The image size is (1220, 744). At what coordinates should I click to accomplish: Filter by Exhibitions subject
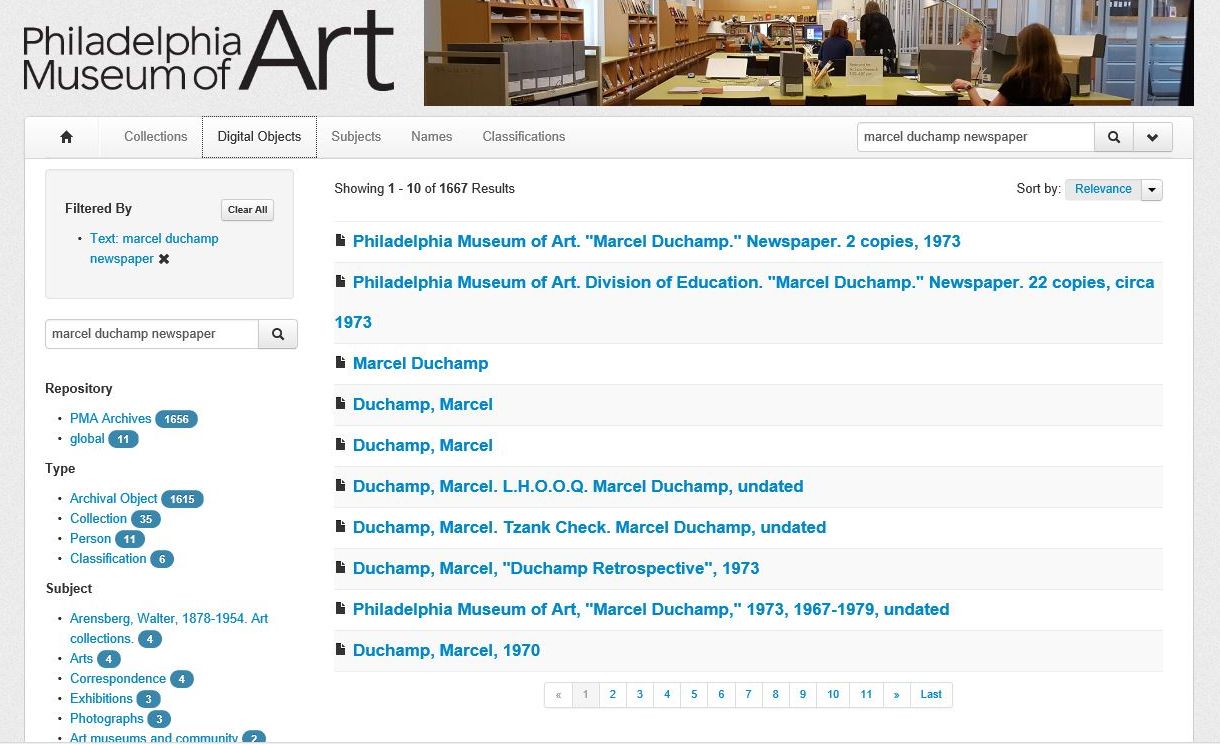(x=101, y=699)
